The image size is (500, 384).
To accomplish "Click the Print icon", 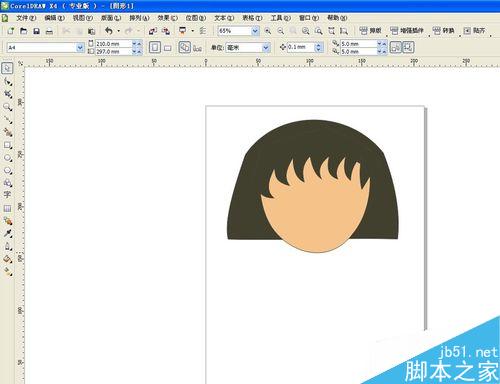I will 49,31.
